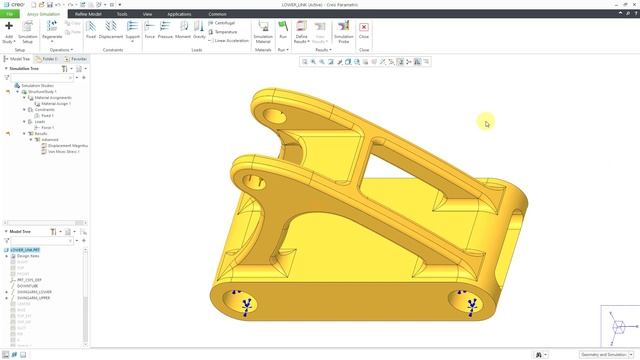
Task: Collapse the Constraints tree node
Action: click(24, 110)
